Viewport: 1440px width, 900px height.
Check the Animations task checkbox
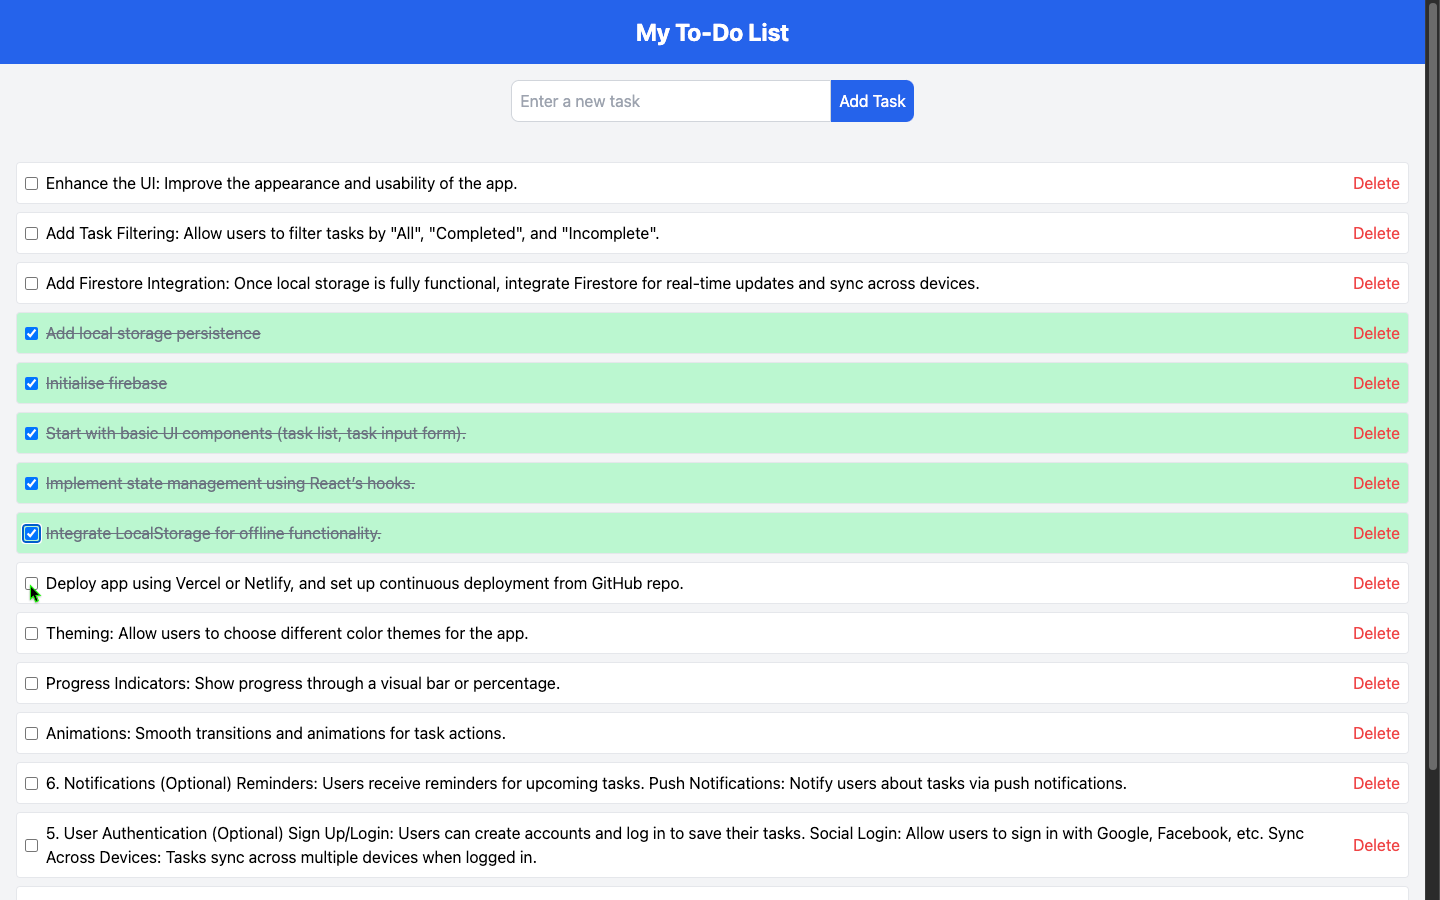[x=32, y=734]
